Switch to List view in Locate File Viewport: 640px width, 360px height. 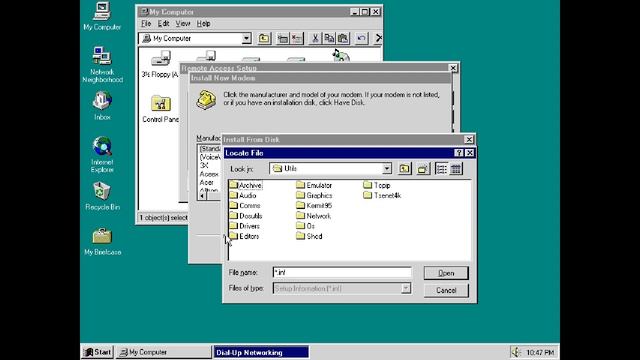[441, 169]
